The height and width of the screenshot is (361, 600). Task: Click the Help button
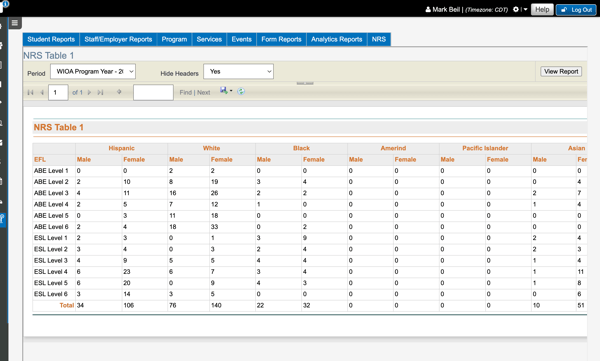click(542, 10)
